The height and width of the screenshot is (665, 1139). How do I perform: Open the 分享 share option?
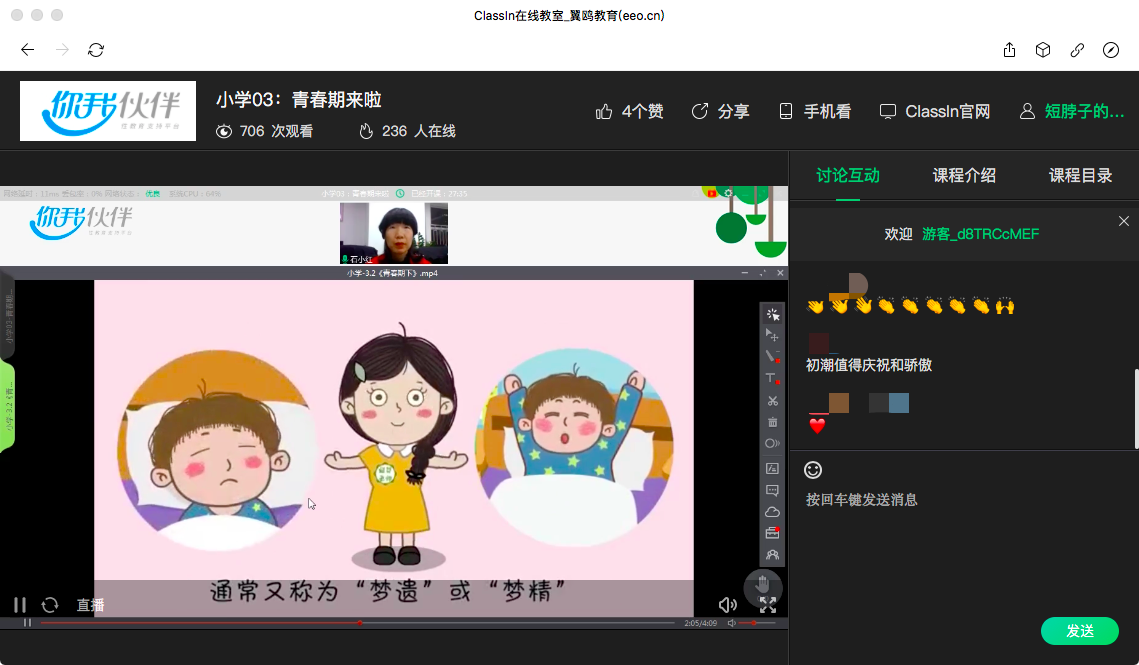pyautogui.click(x=721, y=111)
